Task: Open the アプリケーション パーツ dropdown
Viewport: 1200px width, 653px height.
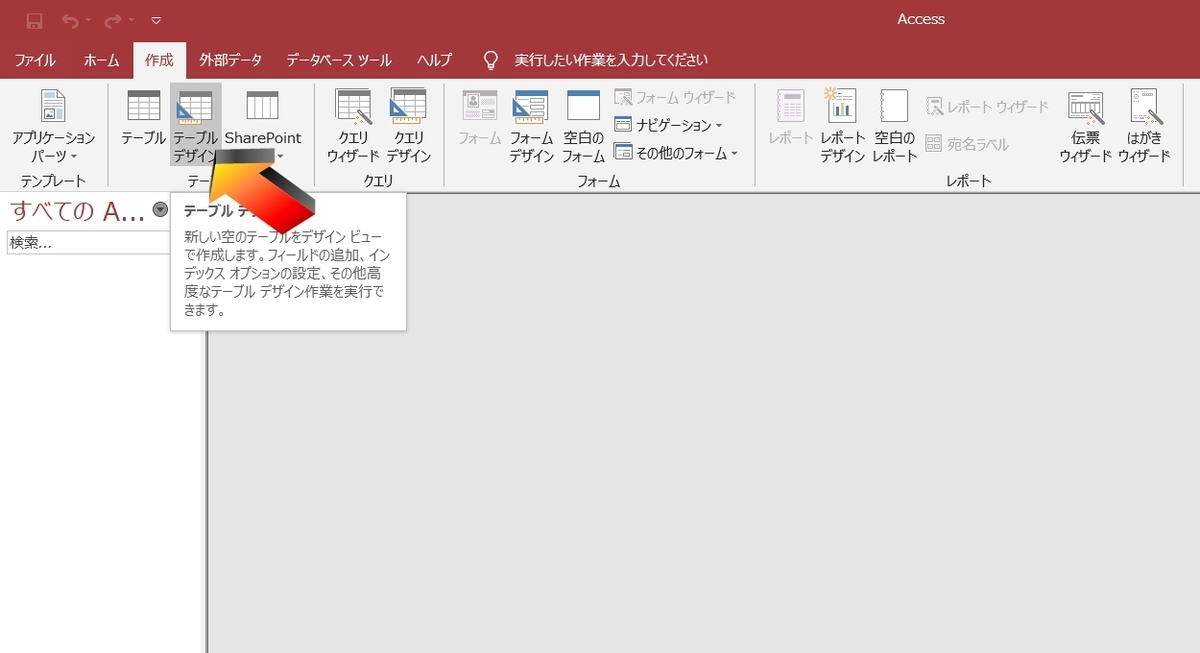Action: point(54,126)
